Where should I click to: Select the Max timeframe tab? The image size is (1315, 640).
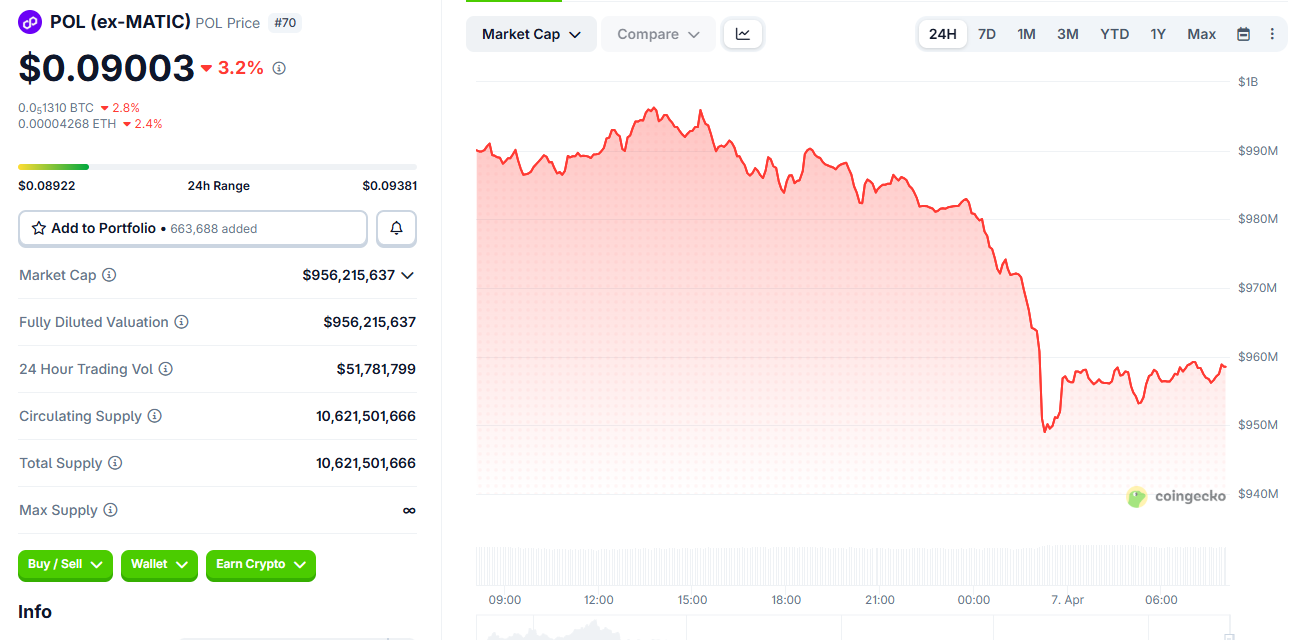point(1200,33)
